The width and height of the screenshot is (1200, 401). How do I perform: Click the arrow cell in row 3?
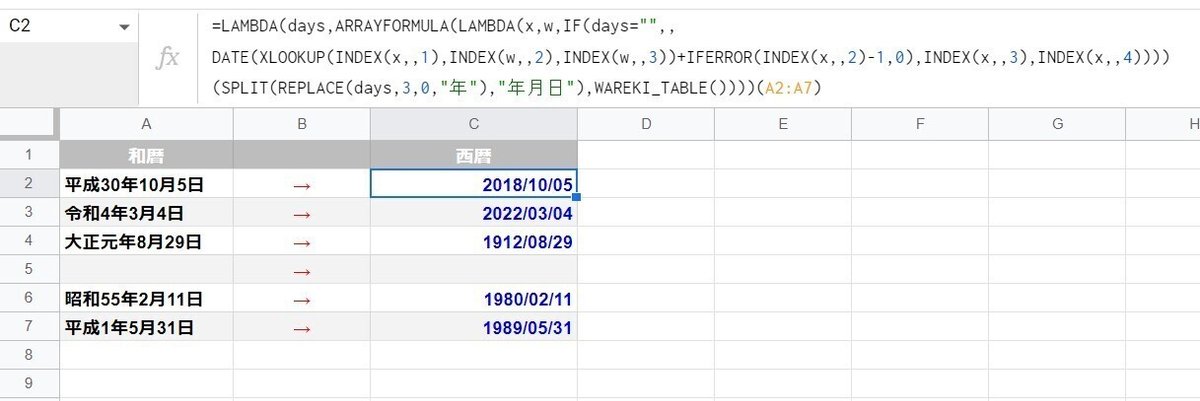coord(302,213)
